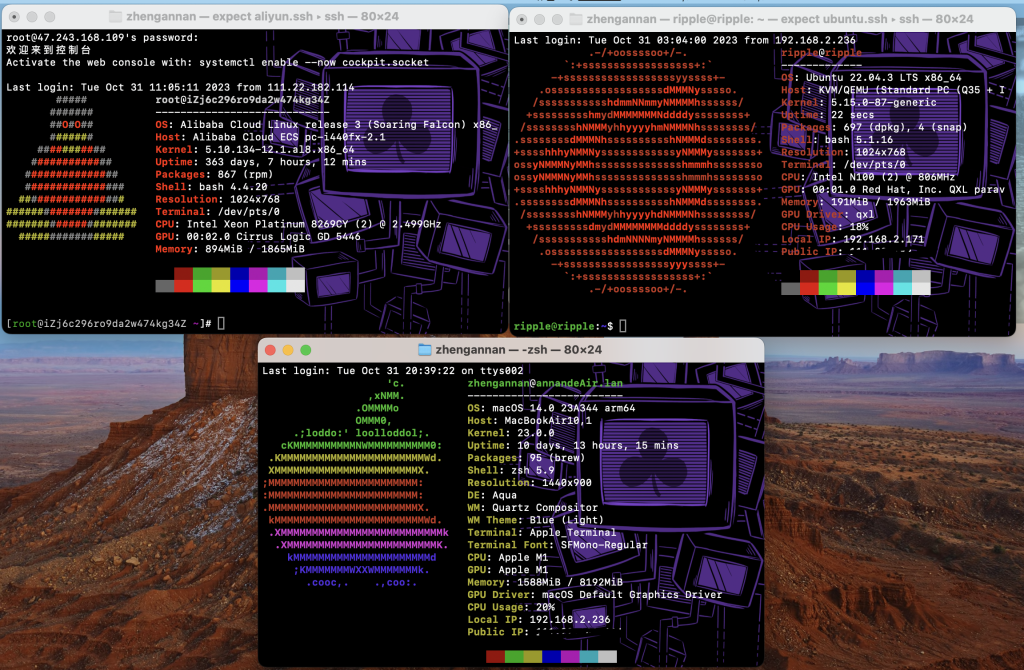Click the 'Shell: bash 5.1.16' line
Screen dimensions: 1024x670
[837, 140]
